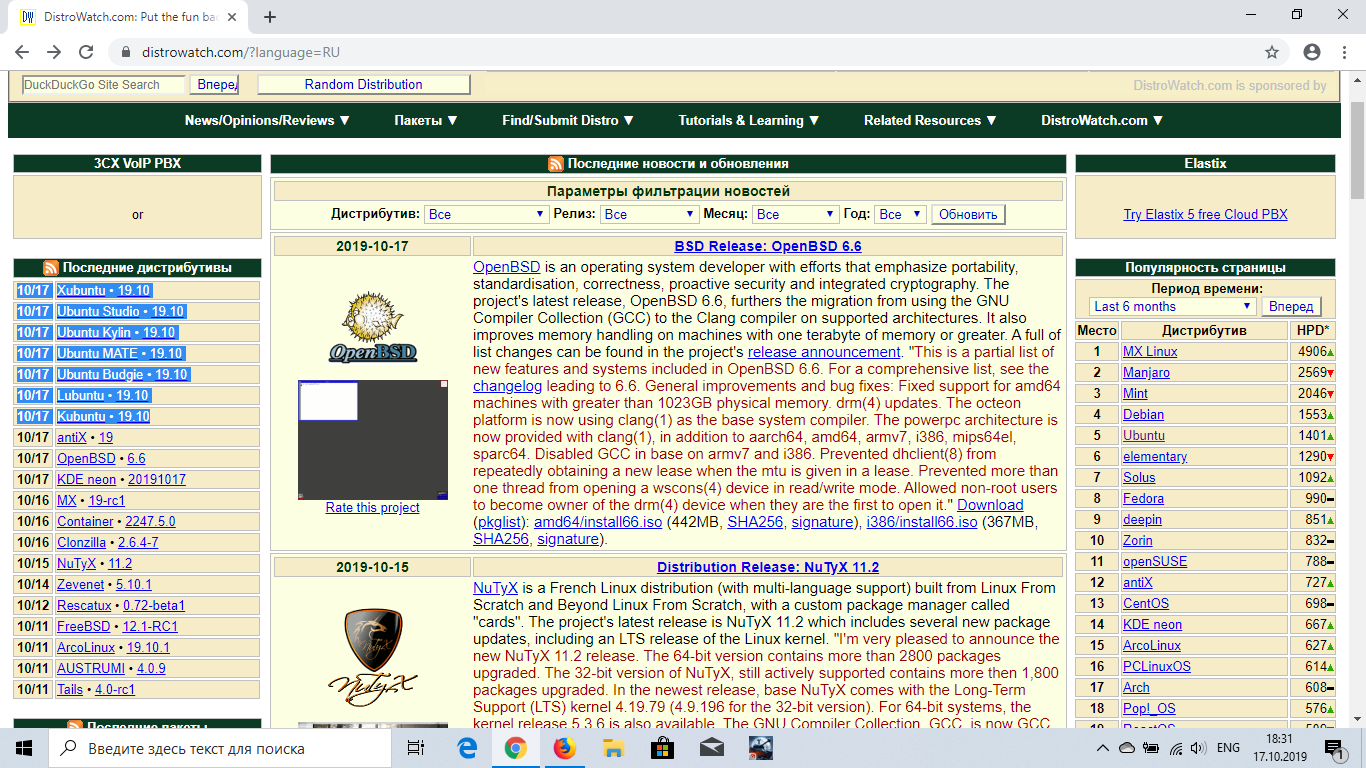Open Firefox from the taskbar
Screen dimensions: 1366x768
(564, 748)
